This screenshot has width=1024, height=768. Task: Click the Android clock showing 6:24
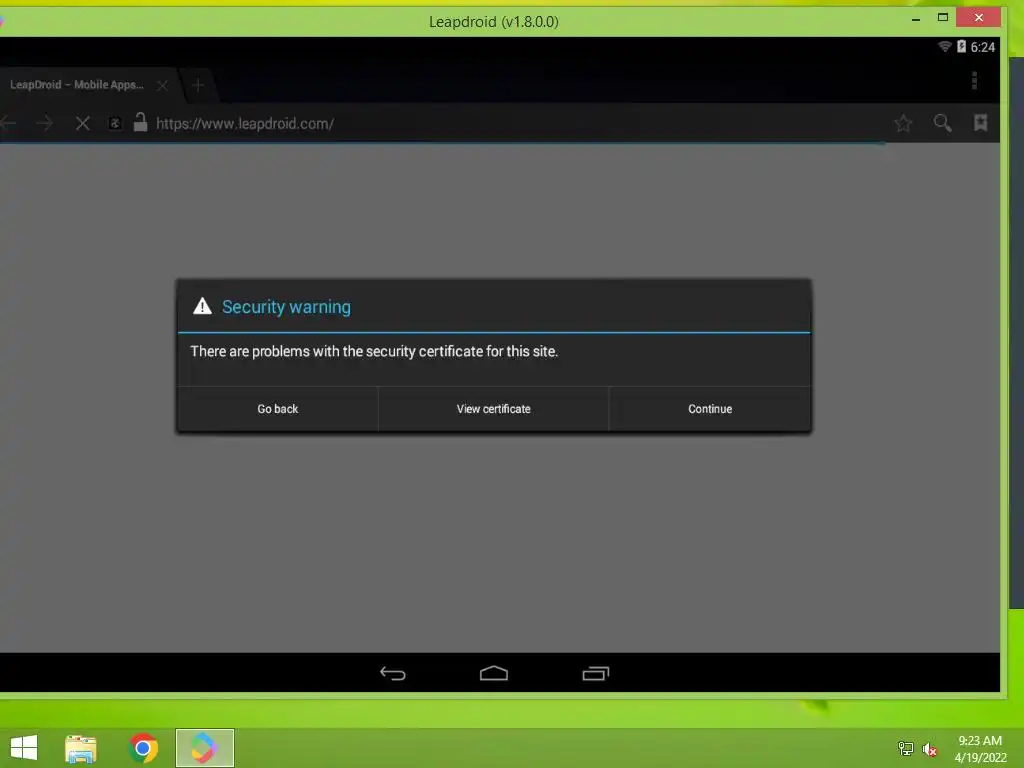[x=982, y=47]
